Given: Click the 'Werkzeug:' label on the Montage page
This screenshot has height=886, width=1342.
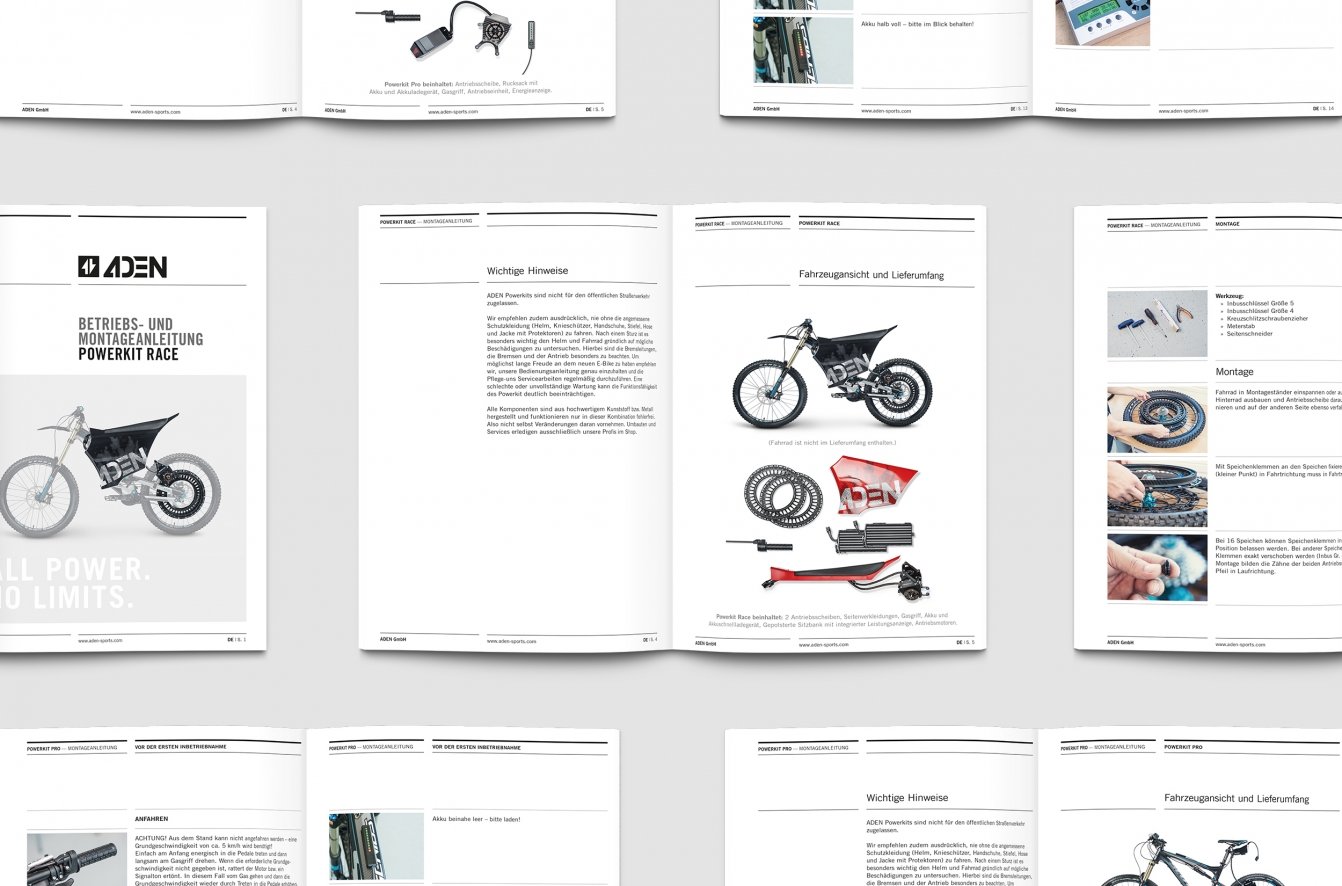Looking at the screenshot, I should click(1229, 296).
